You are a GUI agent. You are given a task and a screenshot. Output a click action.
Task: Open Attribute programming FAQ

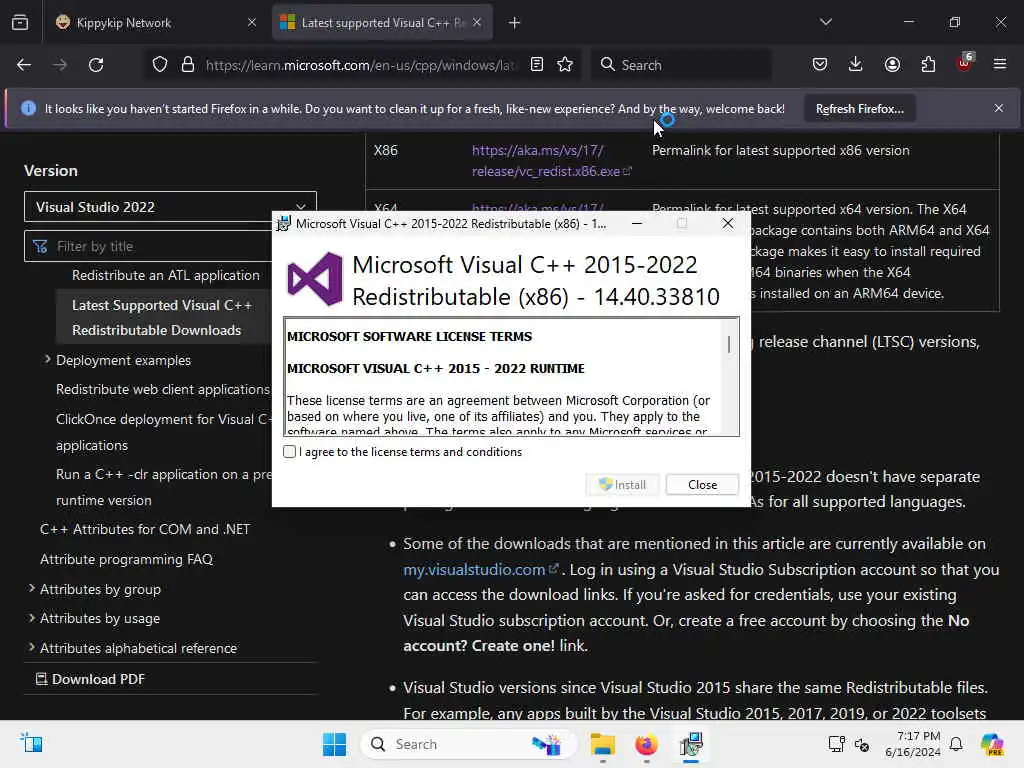pyautogui.click(x=127, y=559)
